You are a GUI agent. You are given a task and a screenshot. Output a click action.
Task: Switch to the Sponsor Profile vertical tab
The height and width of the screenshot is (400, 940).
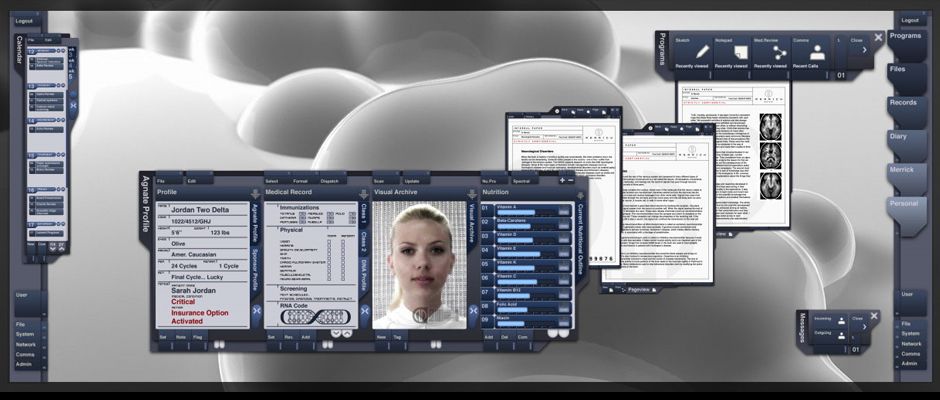click(x=255, y=269)
